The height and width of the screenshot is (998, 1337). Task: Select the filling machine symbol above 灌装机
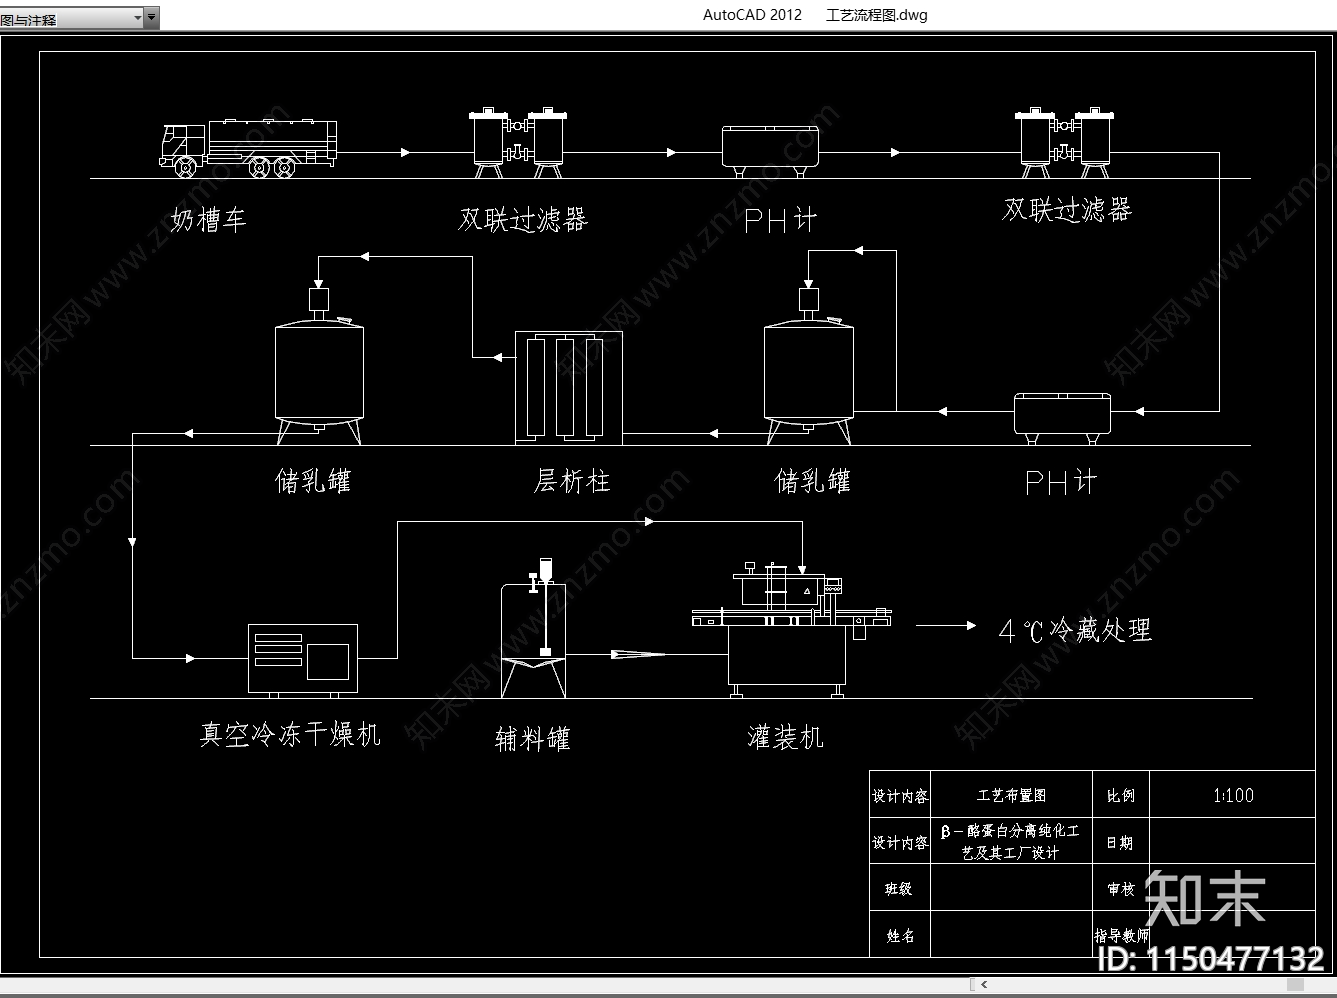coord(791,629)
